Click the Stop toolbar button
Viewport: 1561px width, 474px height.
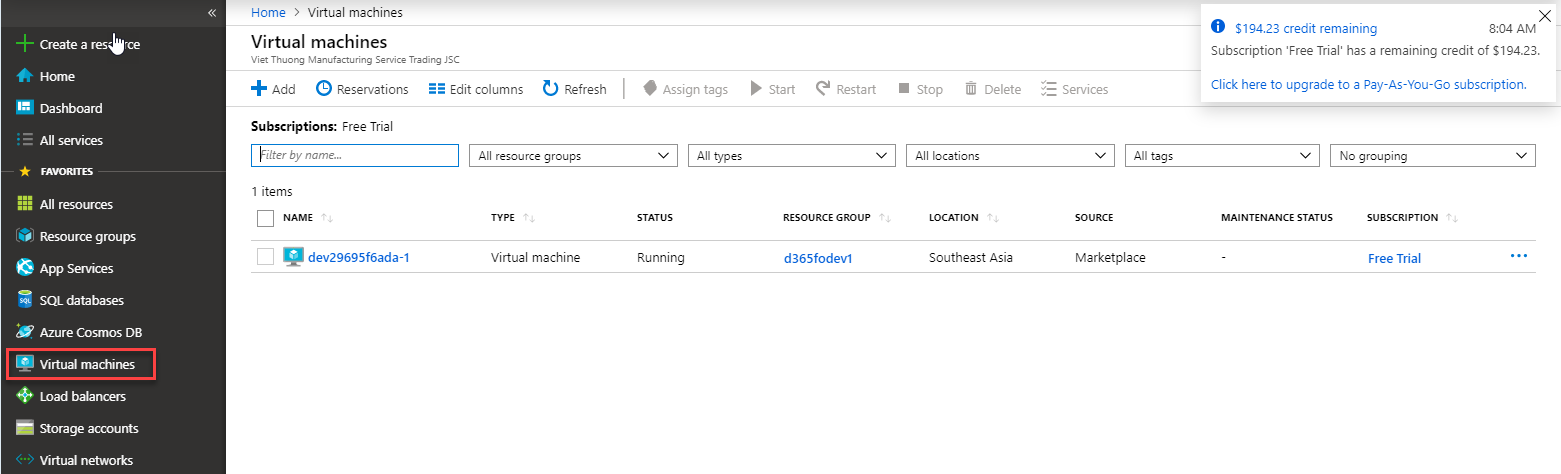click(920, 89)
